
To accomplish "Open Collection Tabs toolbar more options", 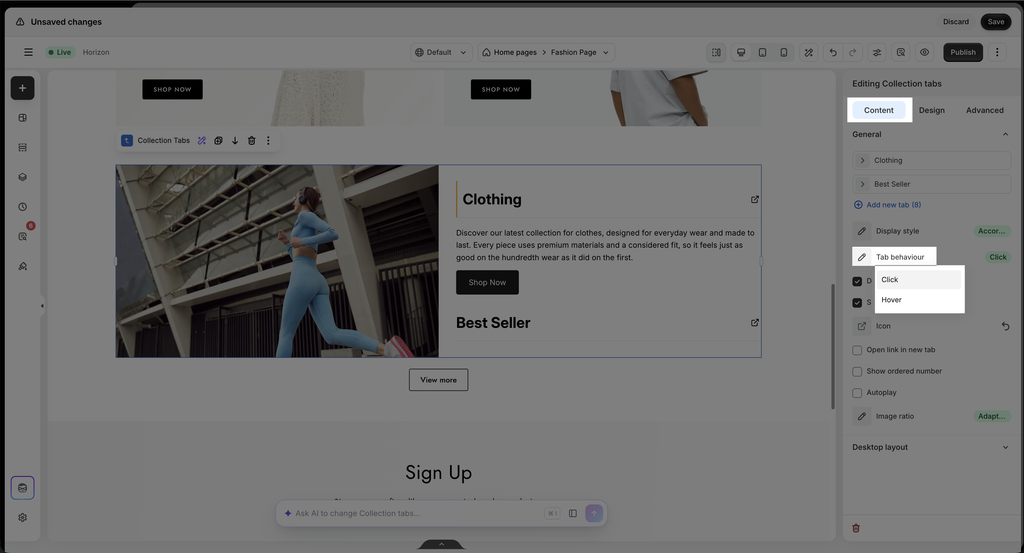I will pyautogui.click(x=268, y=140).
